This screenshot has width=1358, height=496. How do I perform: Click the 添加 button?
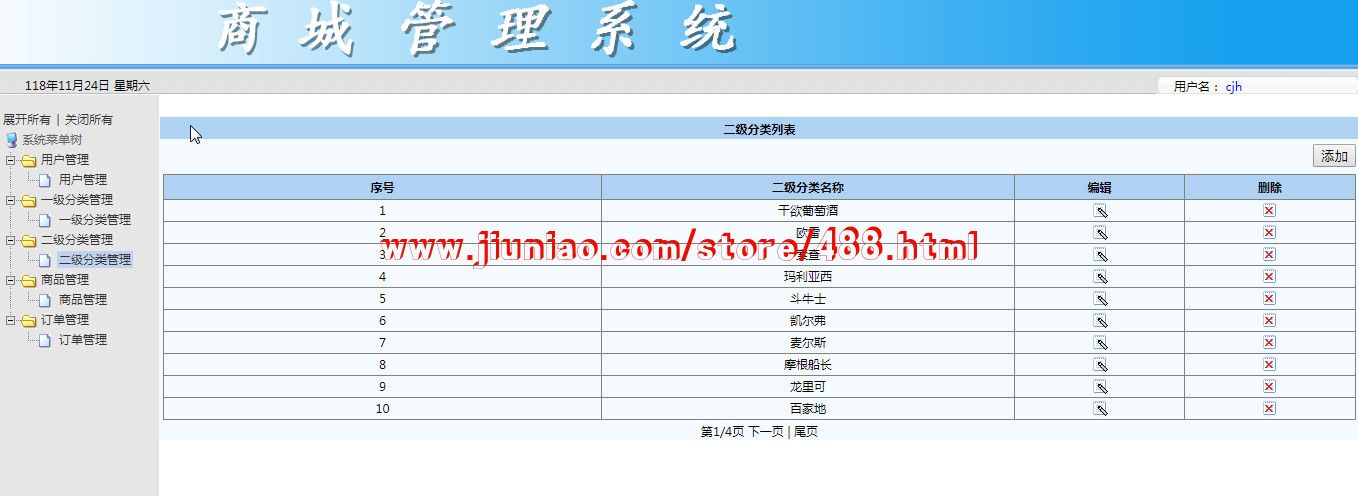pos(1334,156)
